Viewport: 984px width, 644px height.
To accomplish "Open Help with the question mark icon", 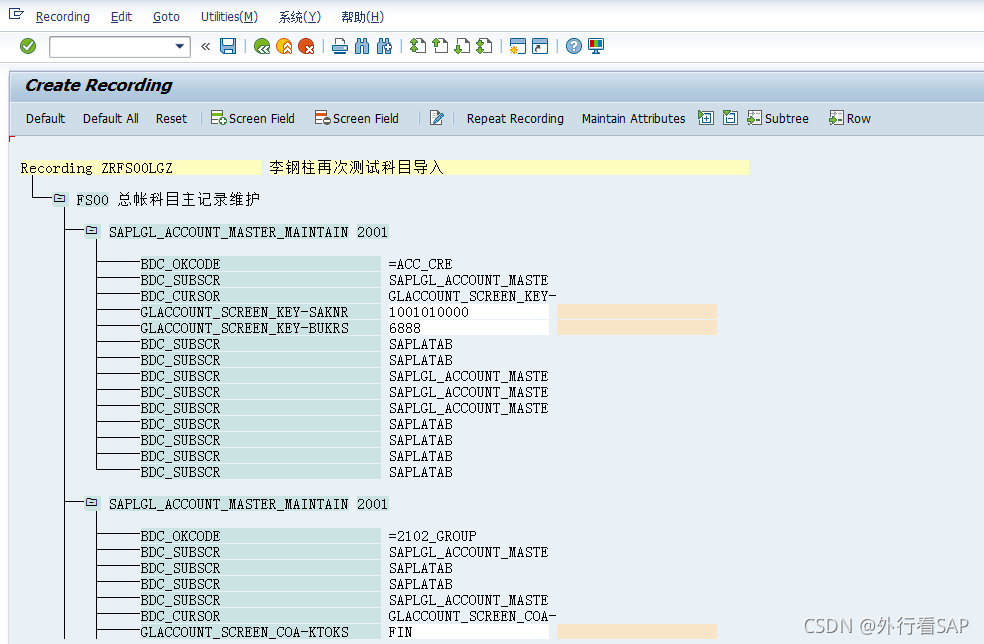I will 574,46.
